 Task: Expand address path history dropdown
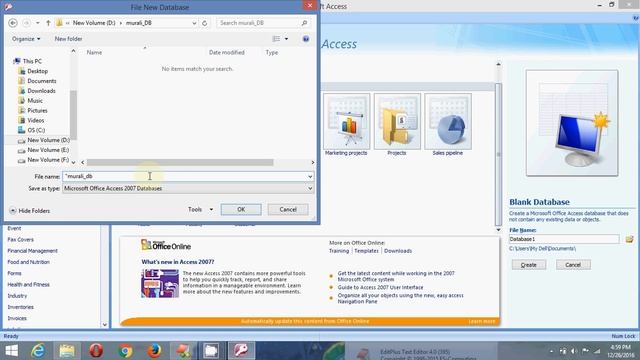point(194,23)
